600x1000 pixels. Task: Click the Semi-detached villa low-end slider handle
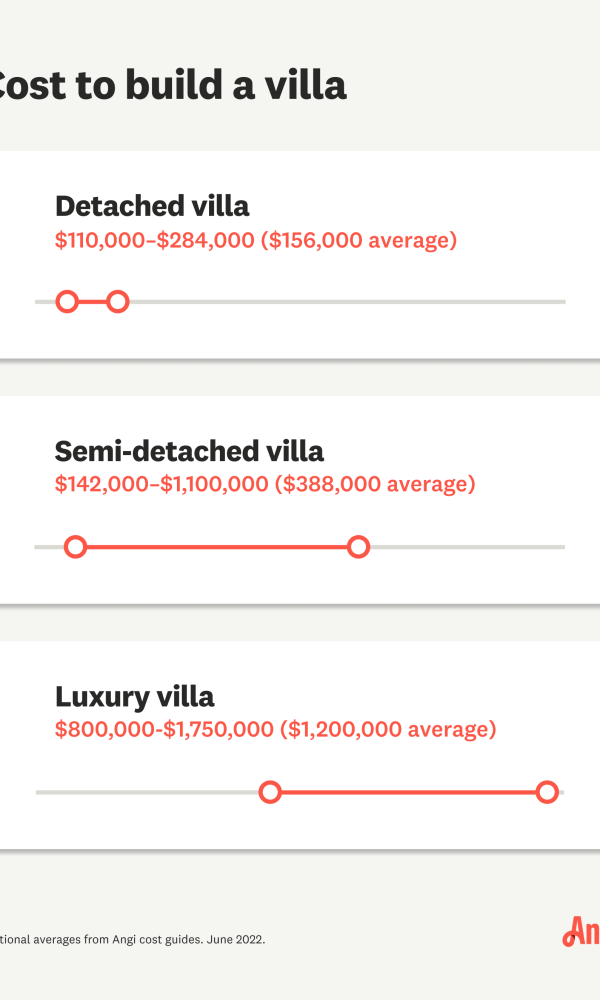tap(75, 547)
